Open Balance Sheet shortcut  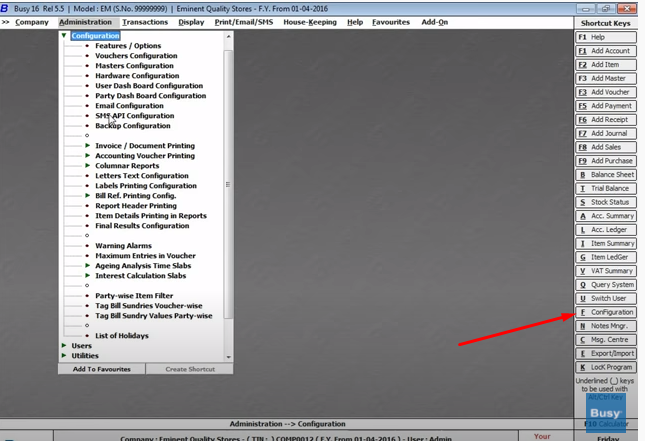(x=606, y=175)
